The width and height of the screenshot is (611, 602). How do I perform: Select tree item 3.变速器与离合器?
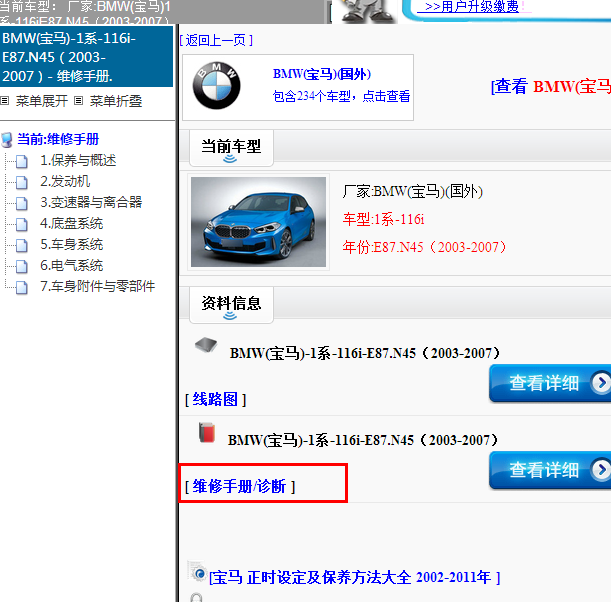(91, 203)
